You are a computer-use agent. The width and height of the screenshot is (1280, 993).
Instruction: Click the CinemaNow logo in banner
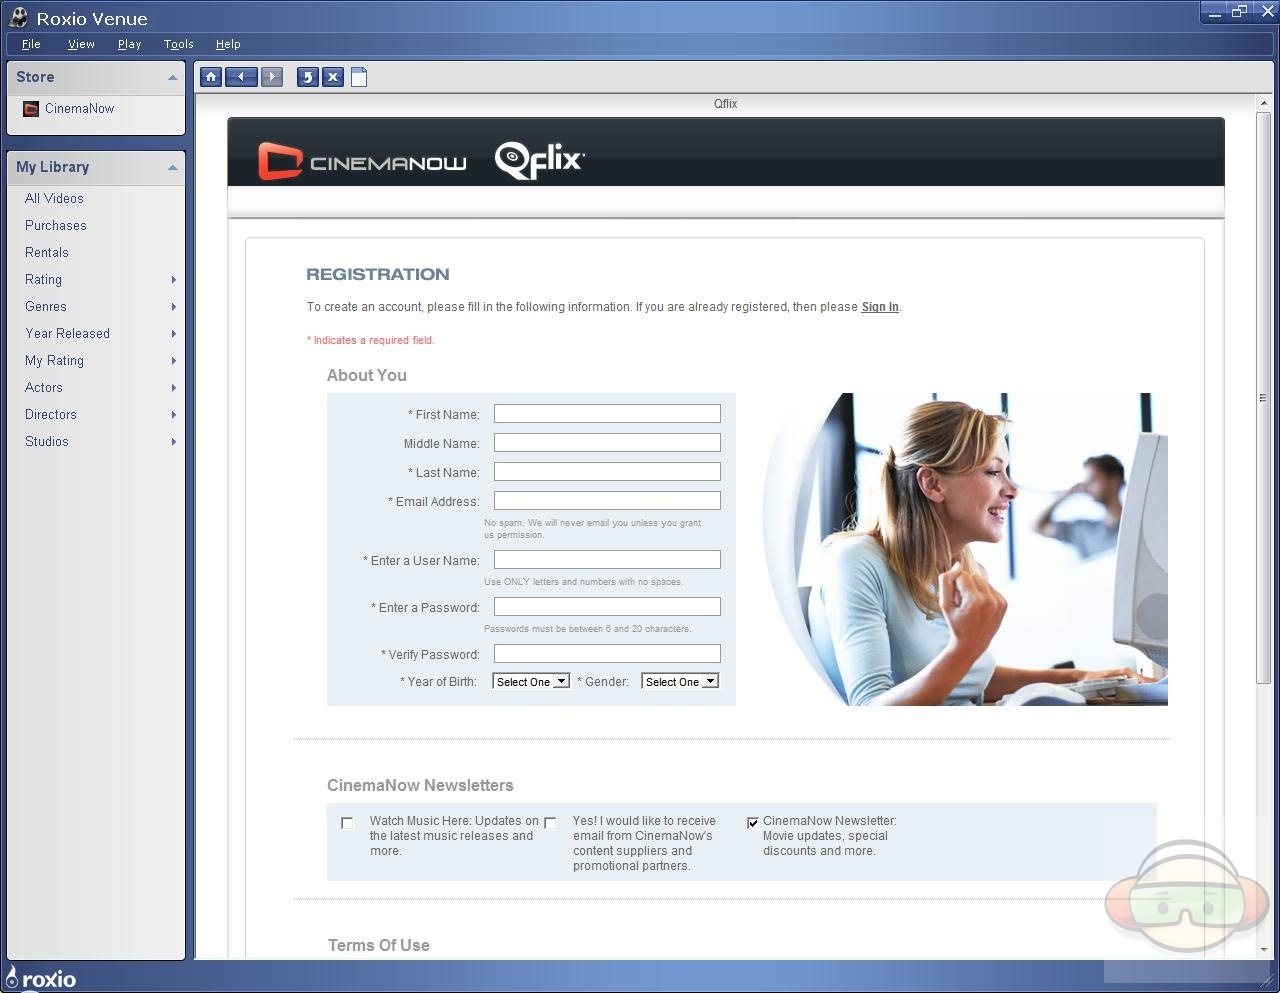pos(362,161)
